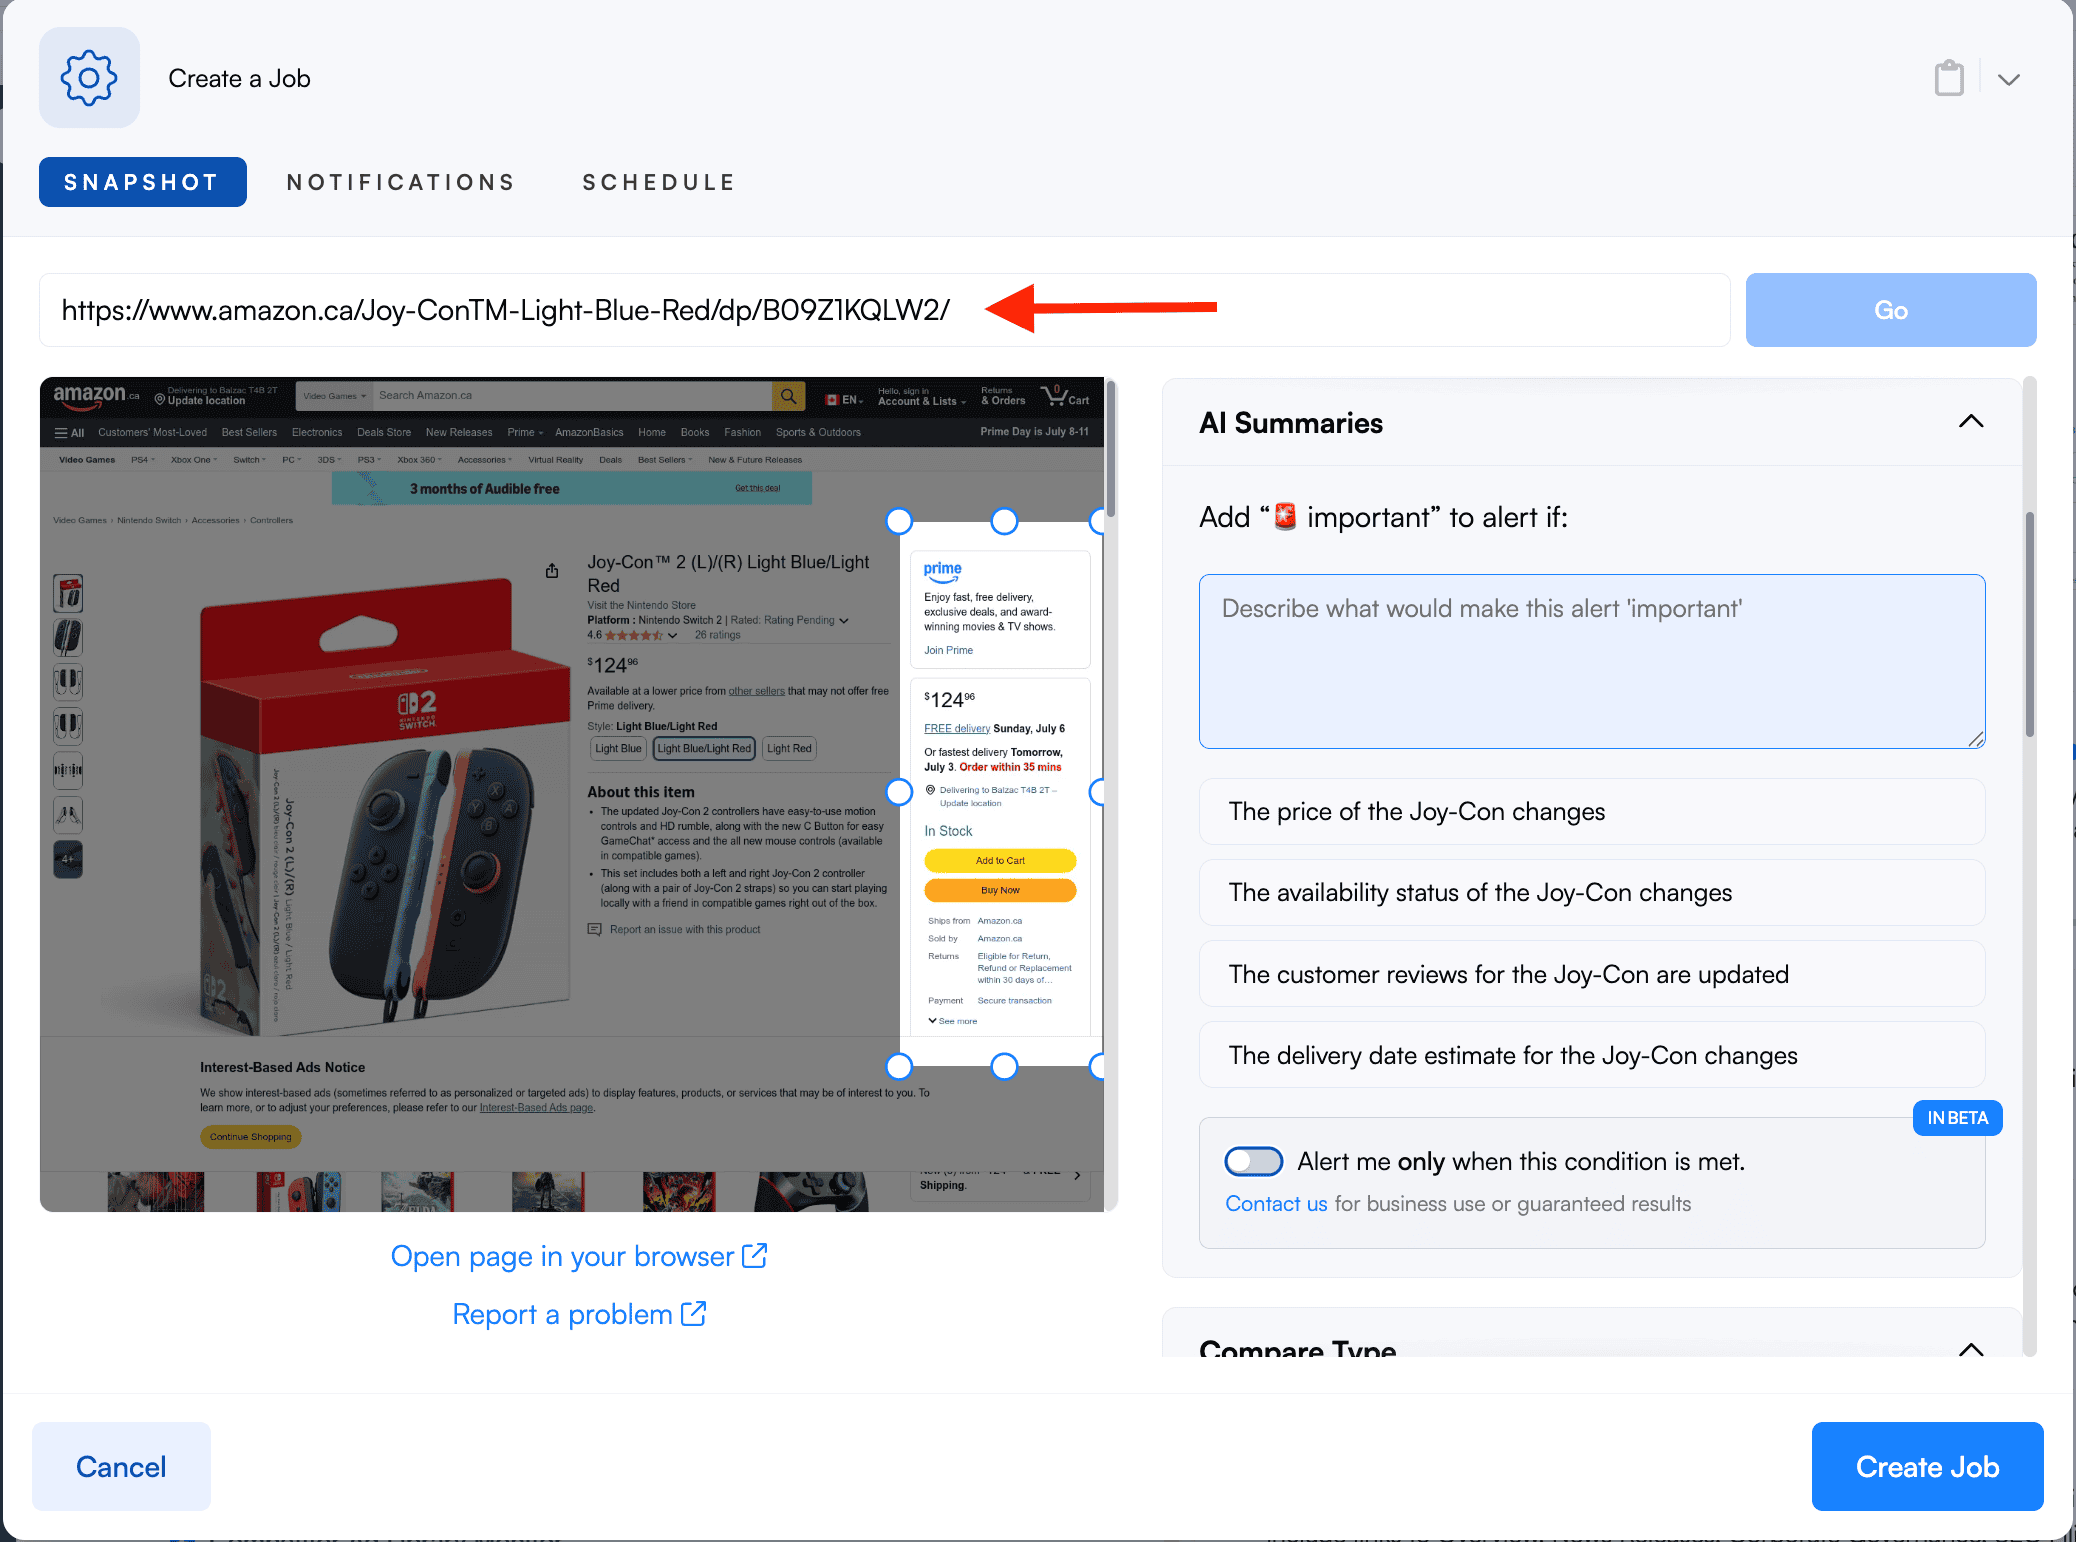Viewport: 2076px width, 1542px height.
Task: Click the share icon near the product image
Action: coord(552,571)
